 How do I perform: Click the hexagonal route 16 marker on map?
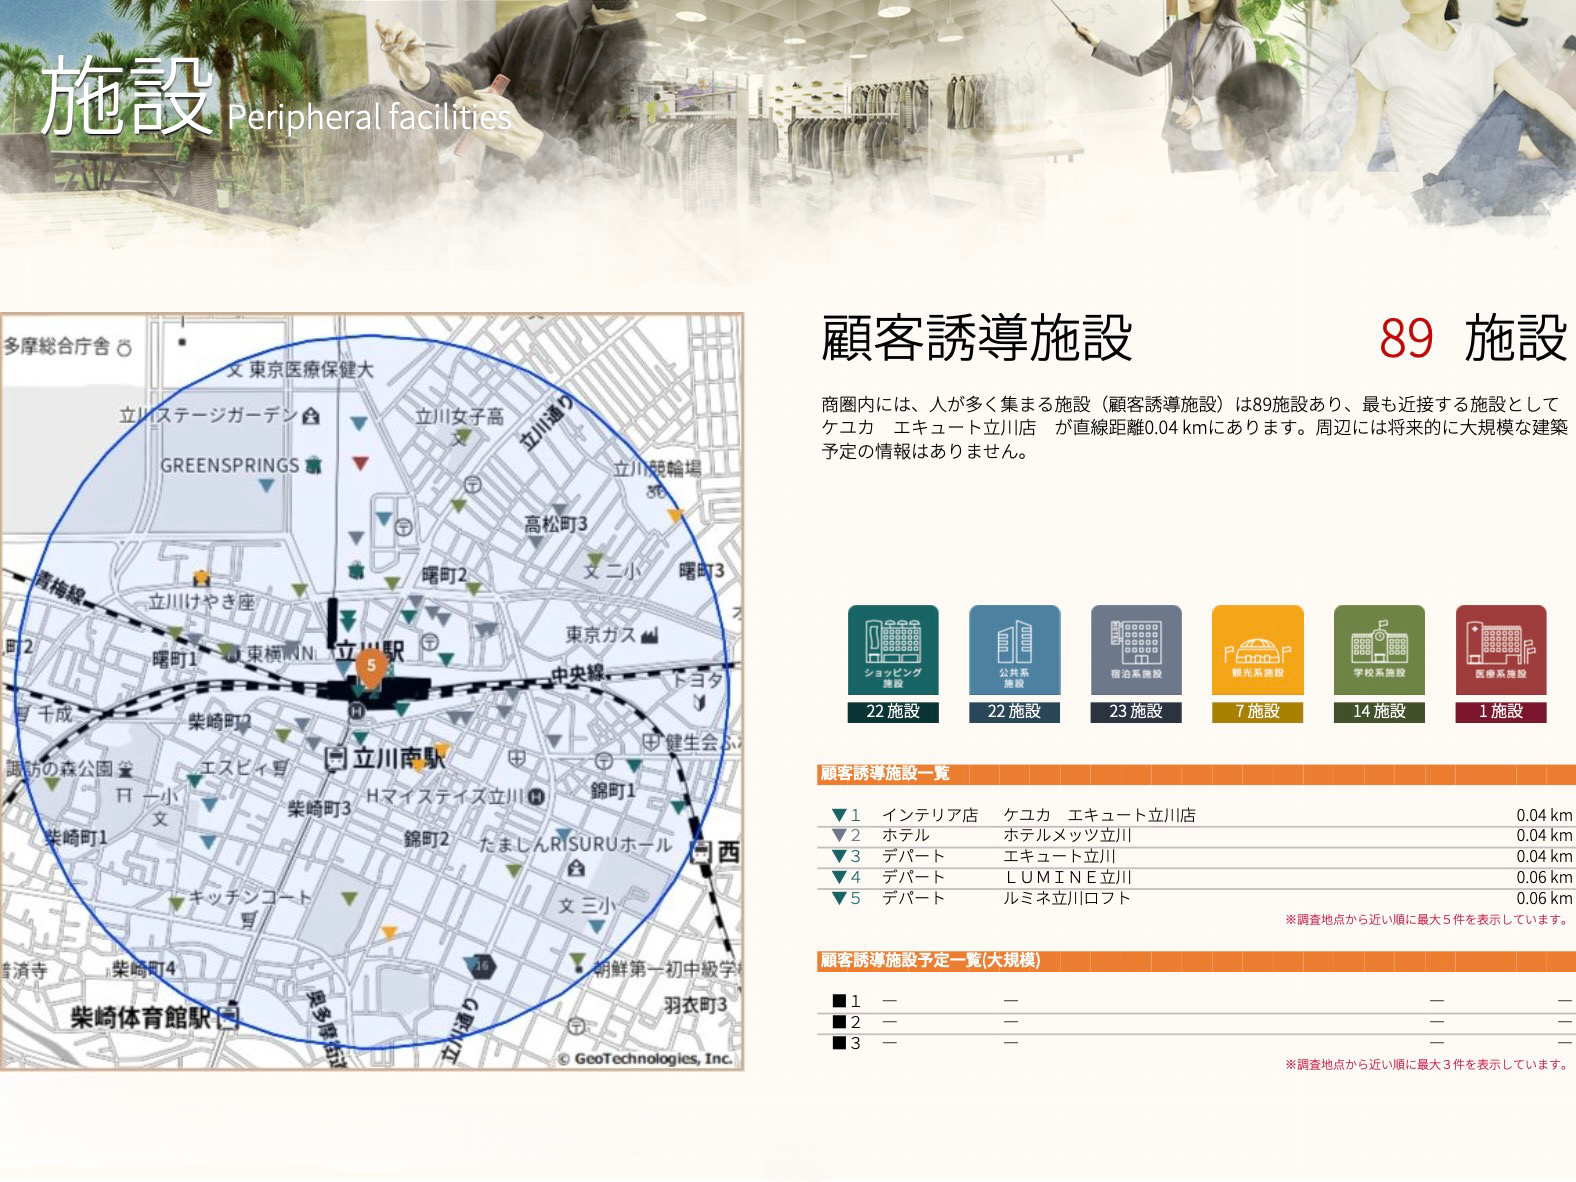click(482, 966)
